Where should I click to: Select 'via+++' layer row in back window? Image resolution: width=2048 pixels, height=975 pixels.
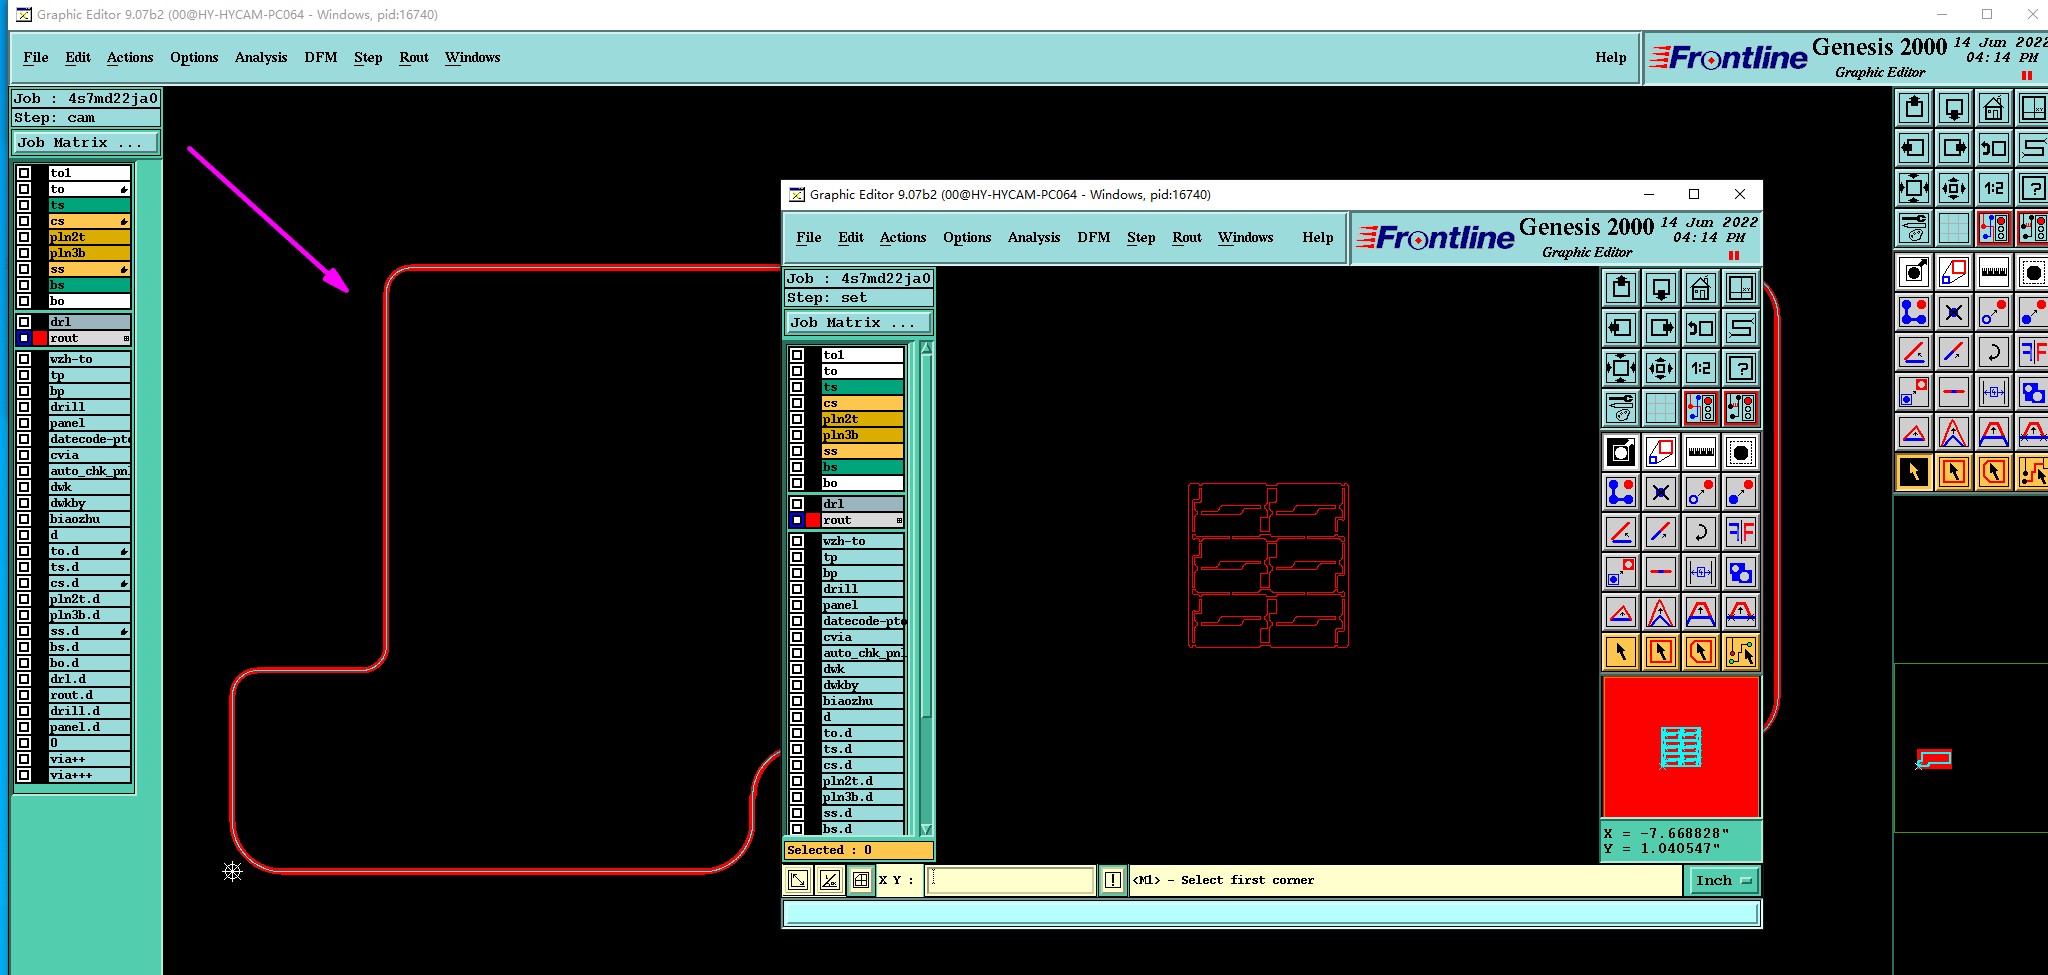tap(90, 775)
